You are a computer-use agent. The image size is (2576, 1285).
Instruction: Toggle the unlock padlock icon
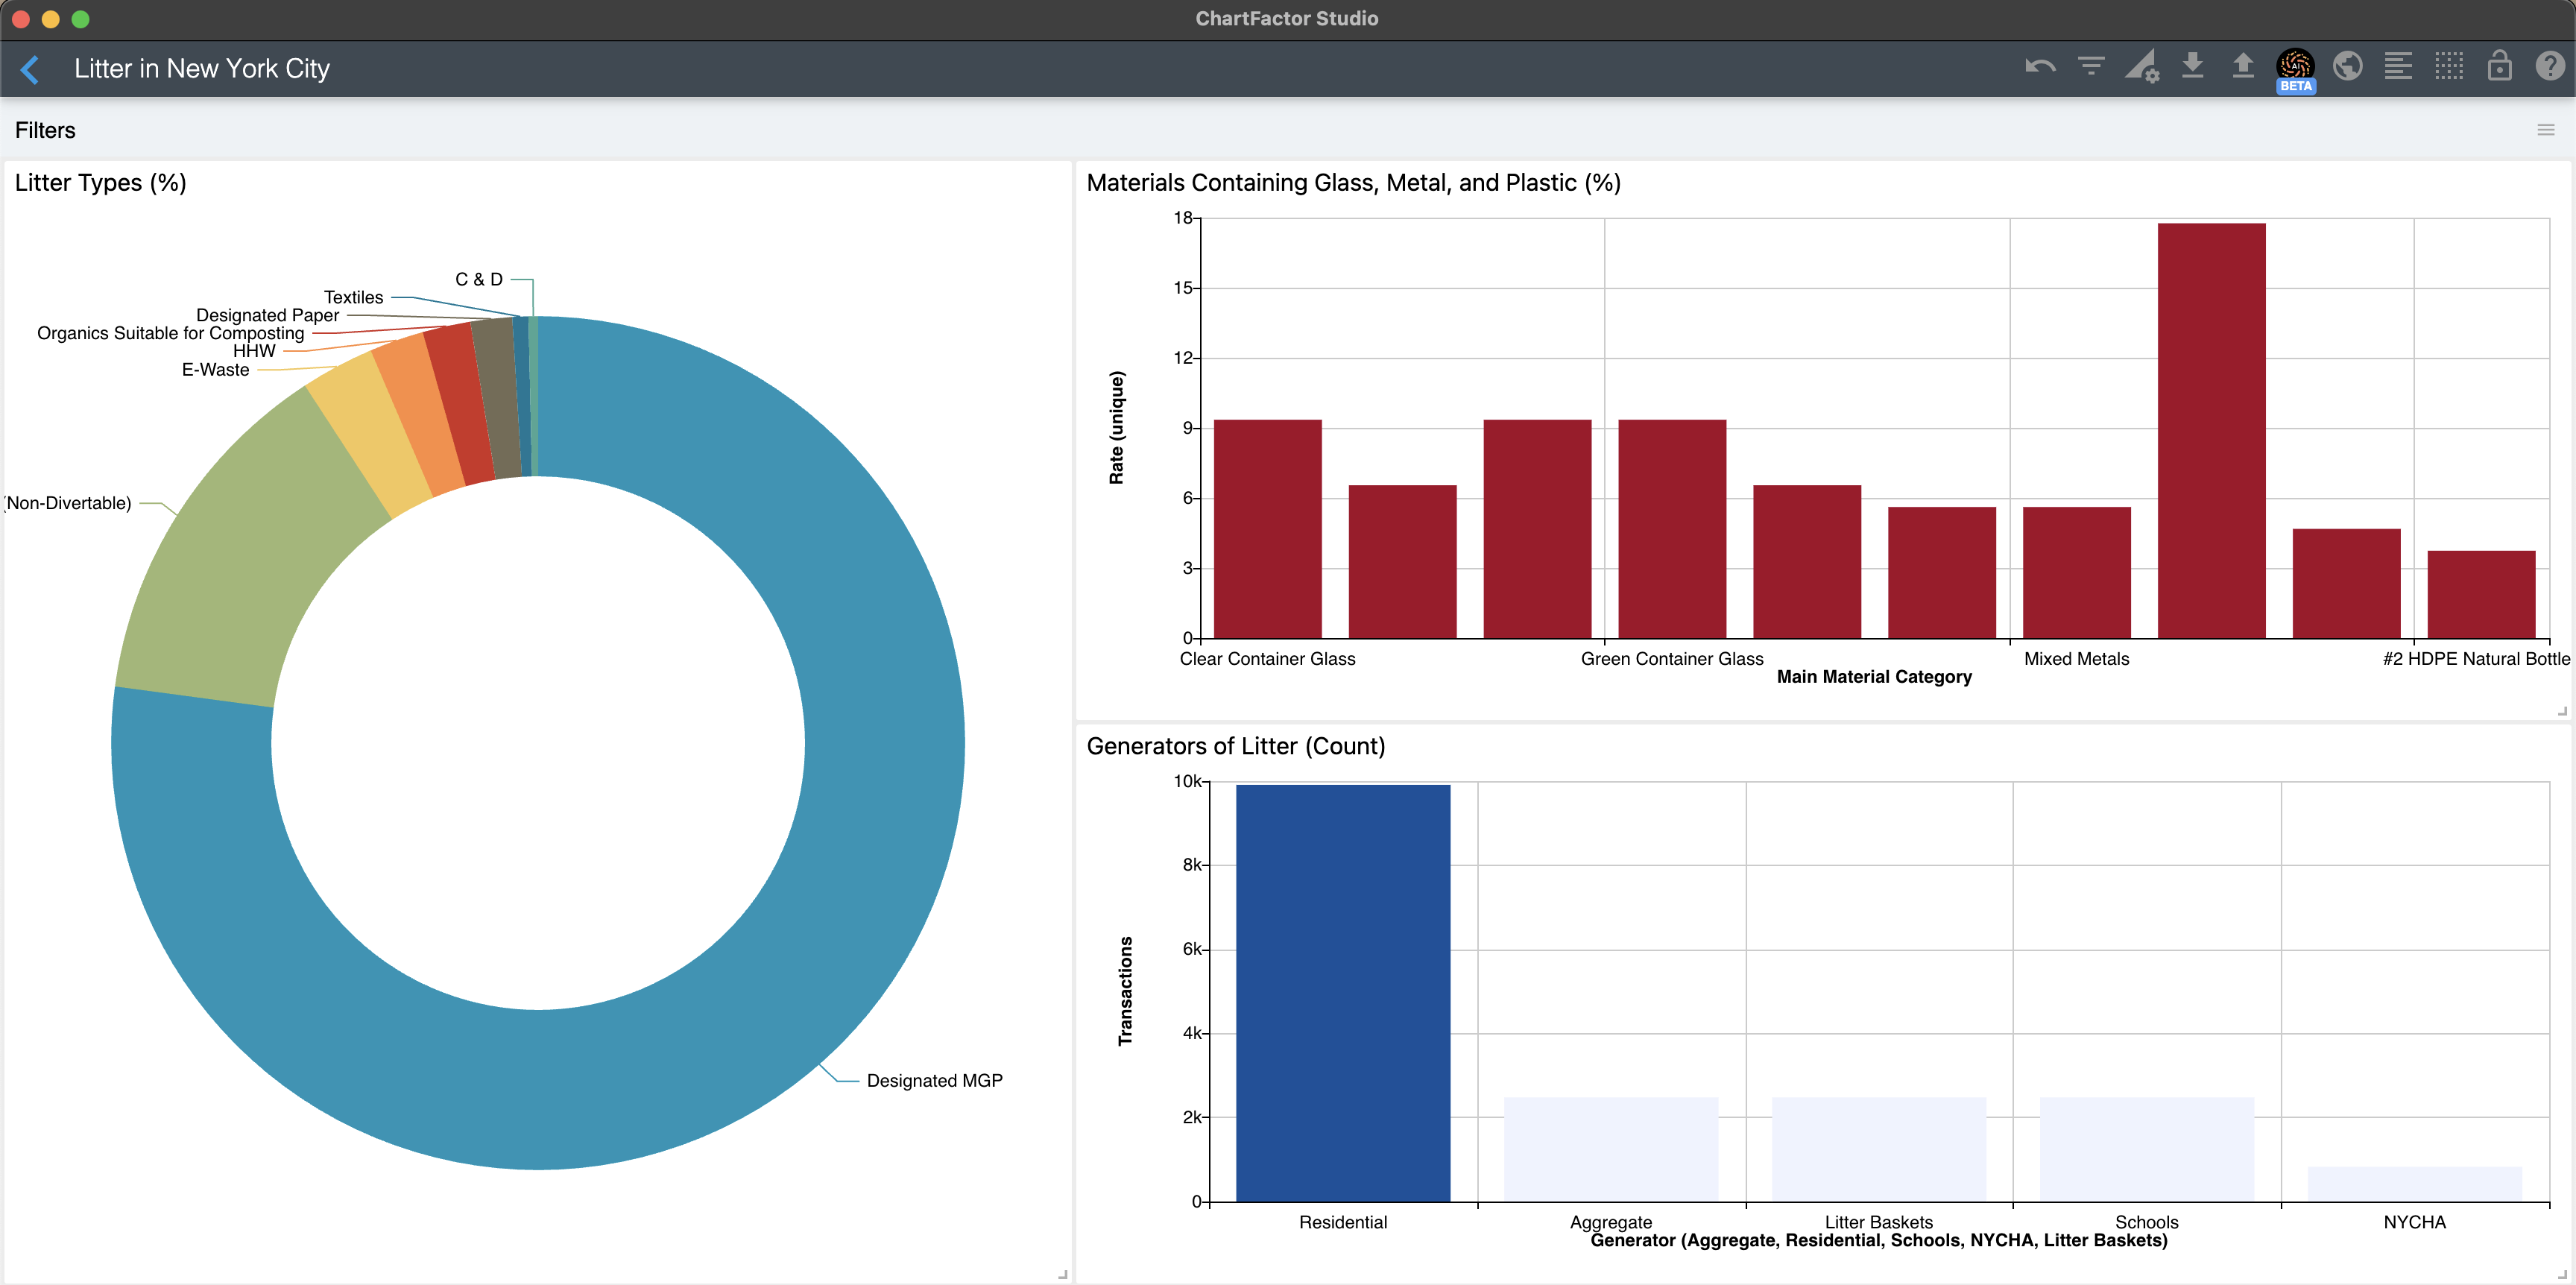pos(2500,67)
